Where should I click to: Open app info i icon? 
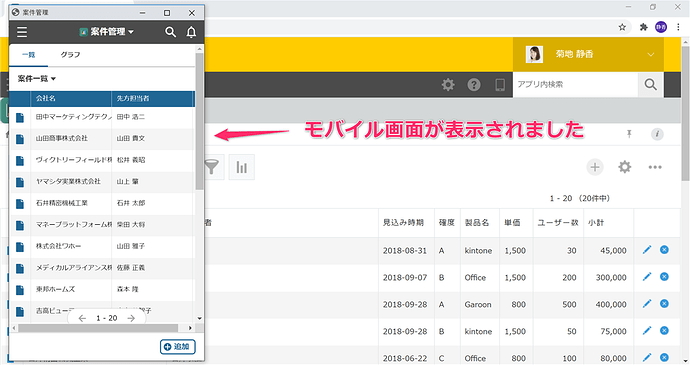(x=657, y=134)
